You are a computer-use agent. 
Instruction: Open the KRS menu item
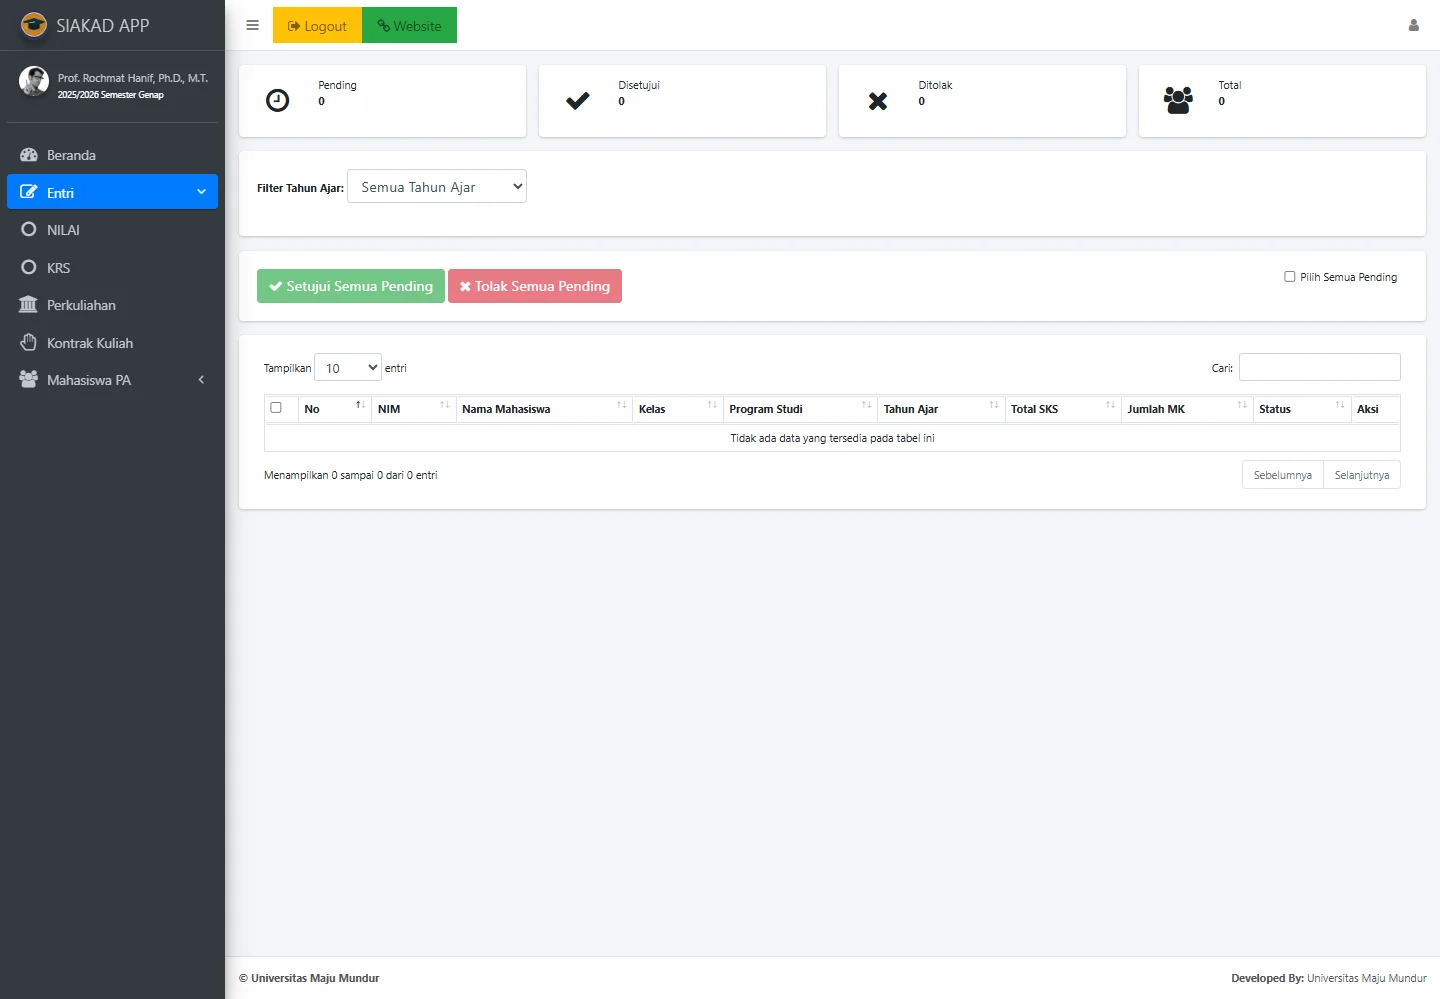[x=58, y=268]
